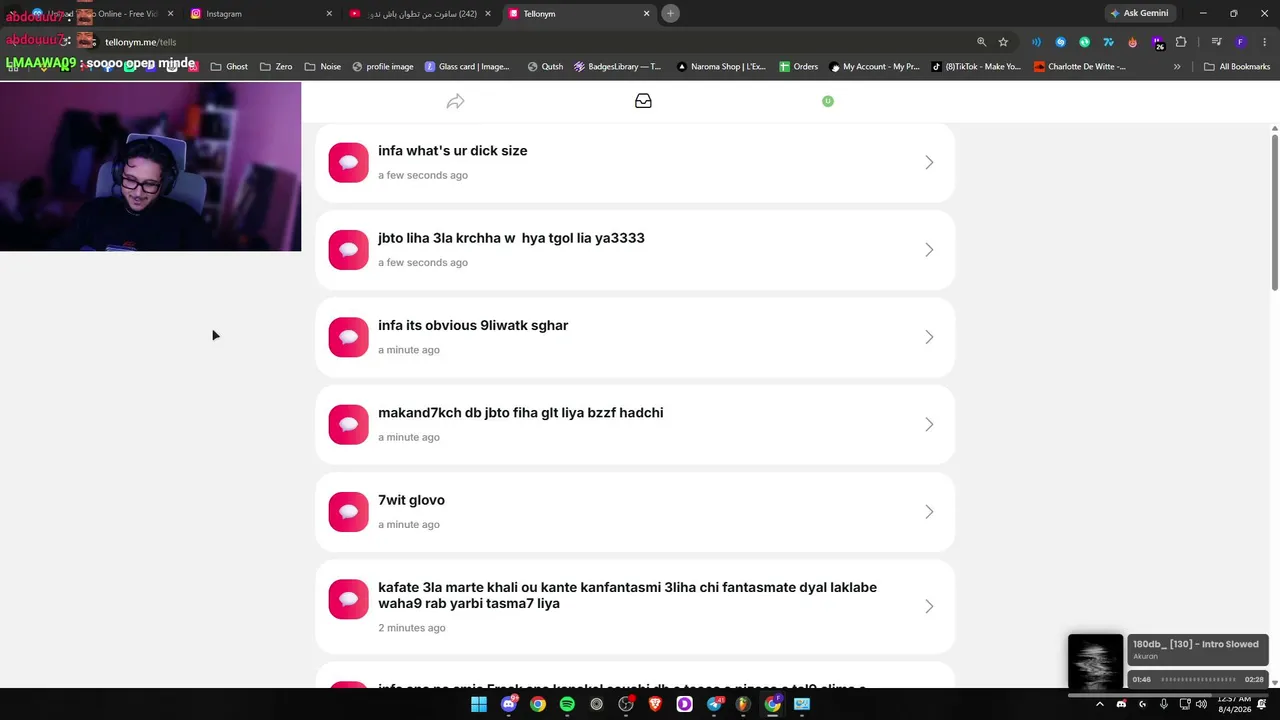Open the 'profile image' bookmark
Screen dimensions: 1280x720
[x=383, y=67]
